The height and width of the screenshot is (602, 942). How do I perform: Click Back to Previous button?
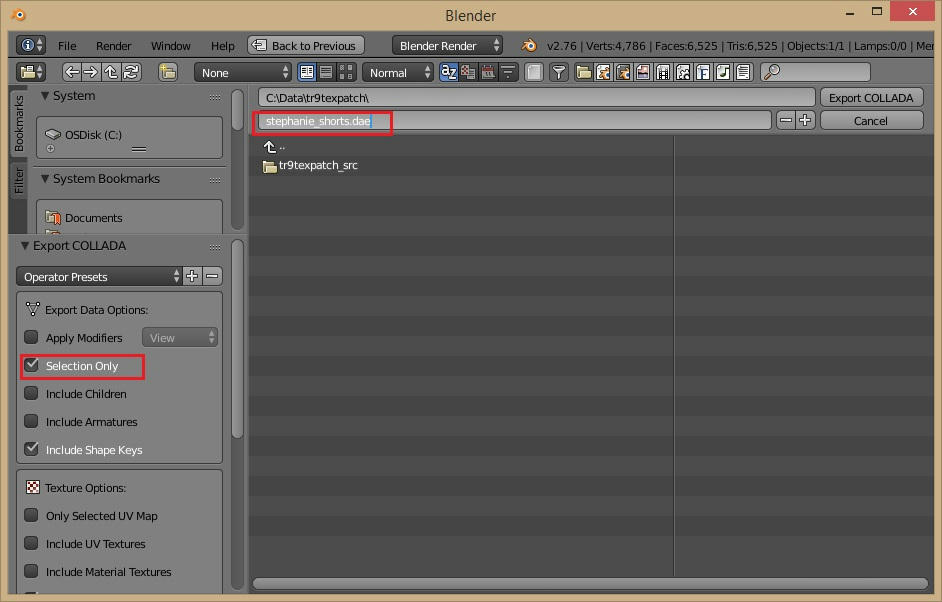(306, 45)
